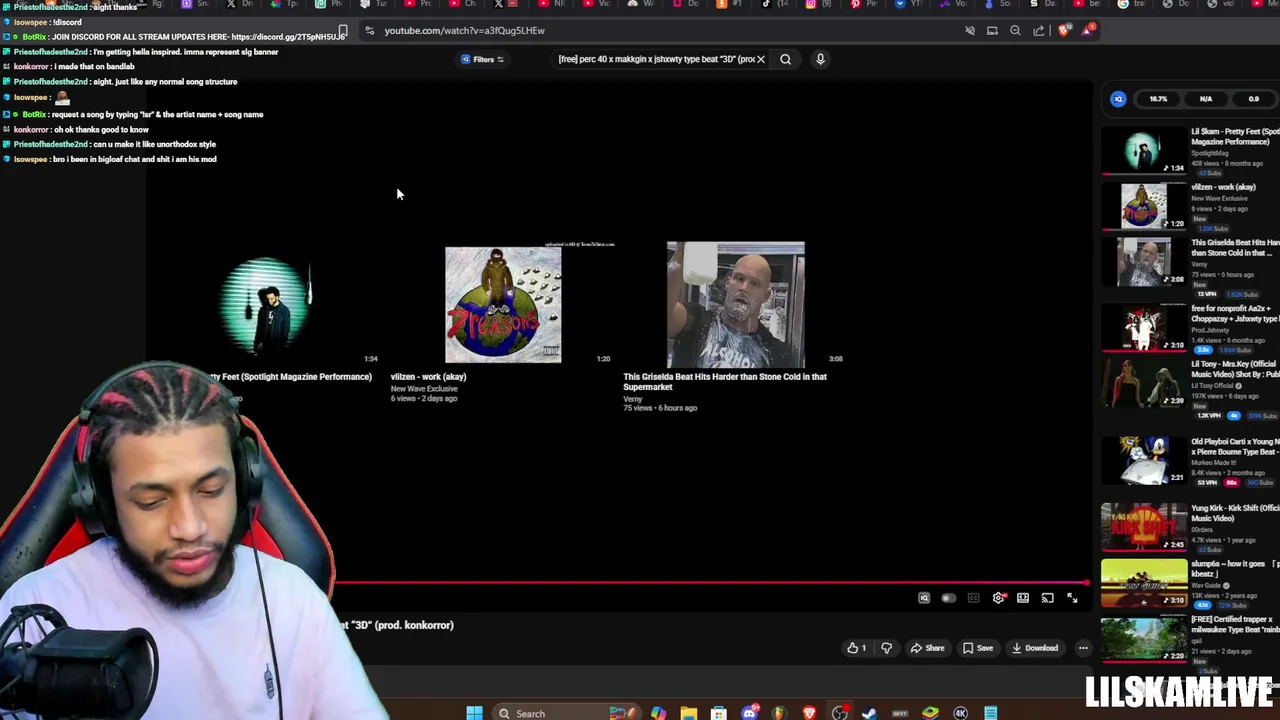Click the cast to TV icon
The height and width of the screenshot is (720, 1280).
pos(1047,598)
